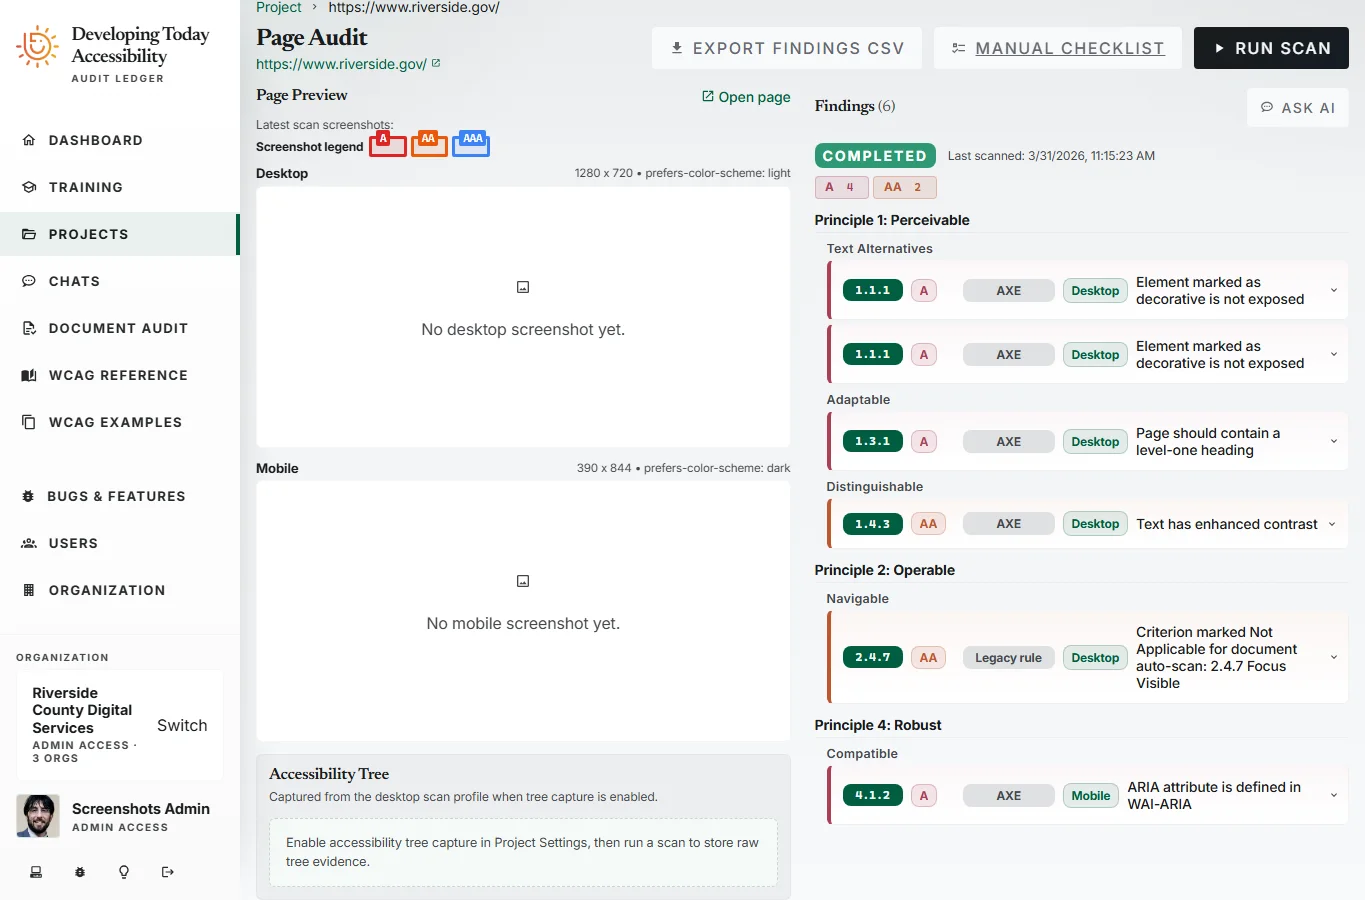Click the bug icon below the admin profile
Screen dimensions: 1365x900
coord(80,872)
